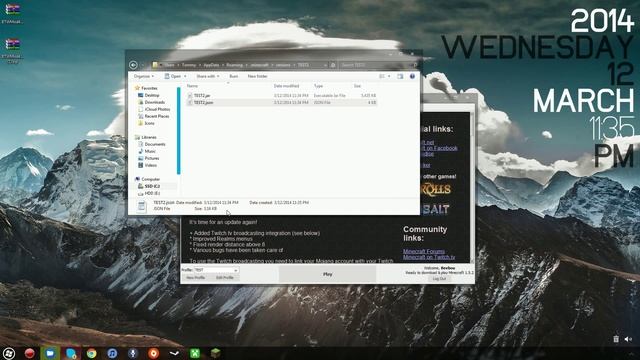The image size is (640, 360).
Task: Sort files by the Size column
Action: click(357, 86)
